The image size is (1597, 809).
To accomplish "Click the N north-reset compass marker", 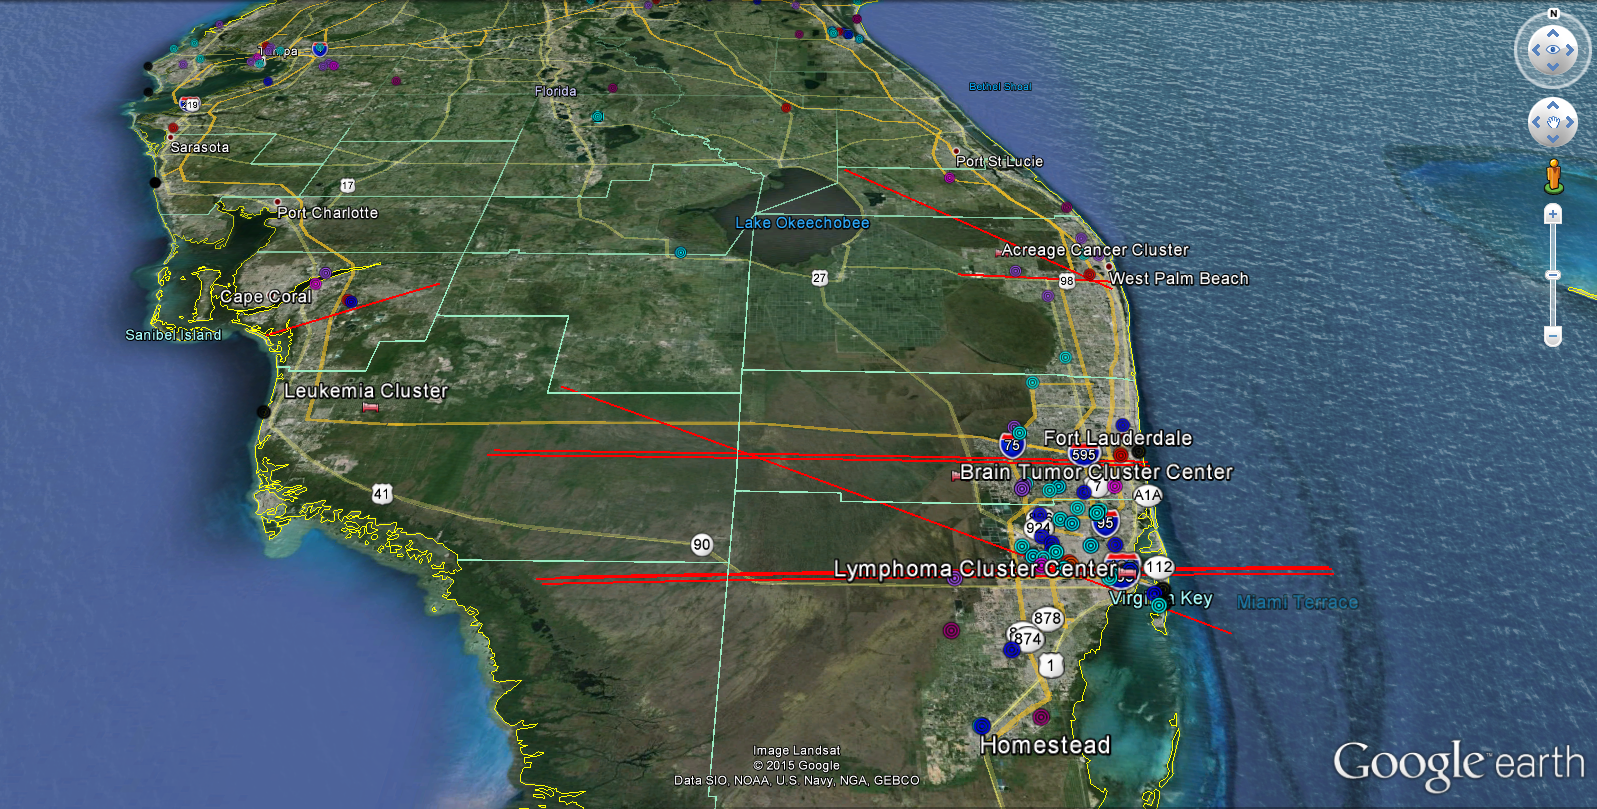I will tap(1553, 13).
